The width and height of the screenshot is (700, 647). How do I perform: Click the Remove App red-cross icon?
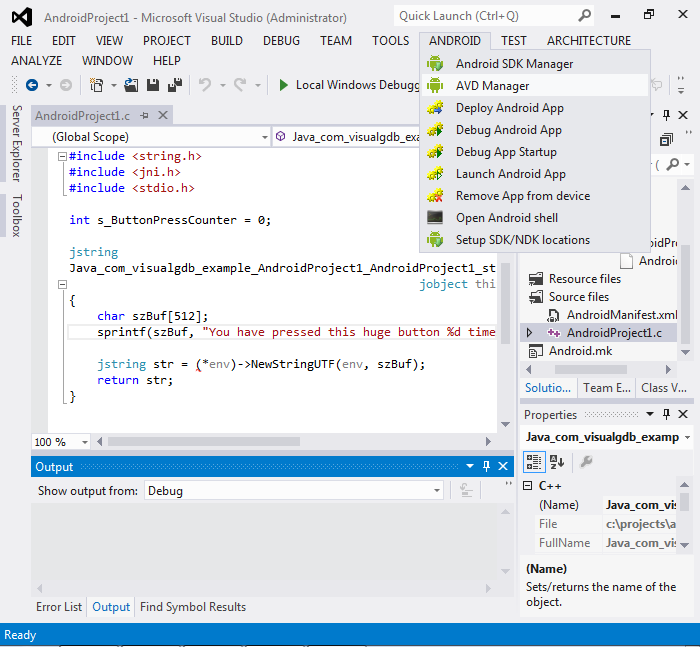[x=435, y=195]
